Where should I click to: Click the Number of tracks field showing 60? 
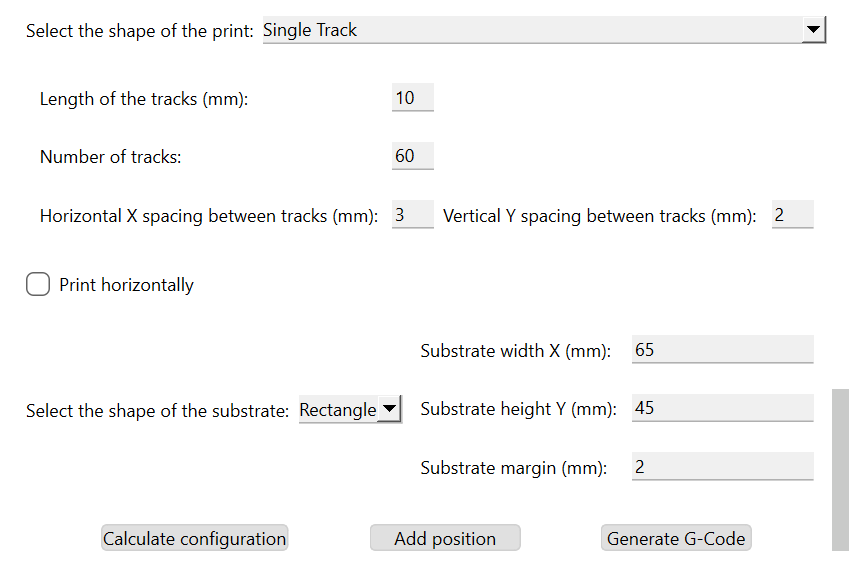point(412,156)
